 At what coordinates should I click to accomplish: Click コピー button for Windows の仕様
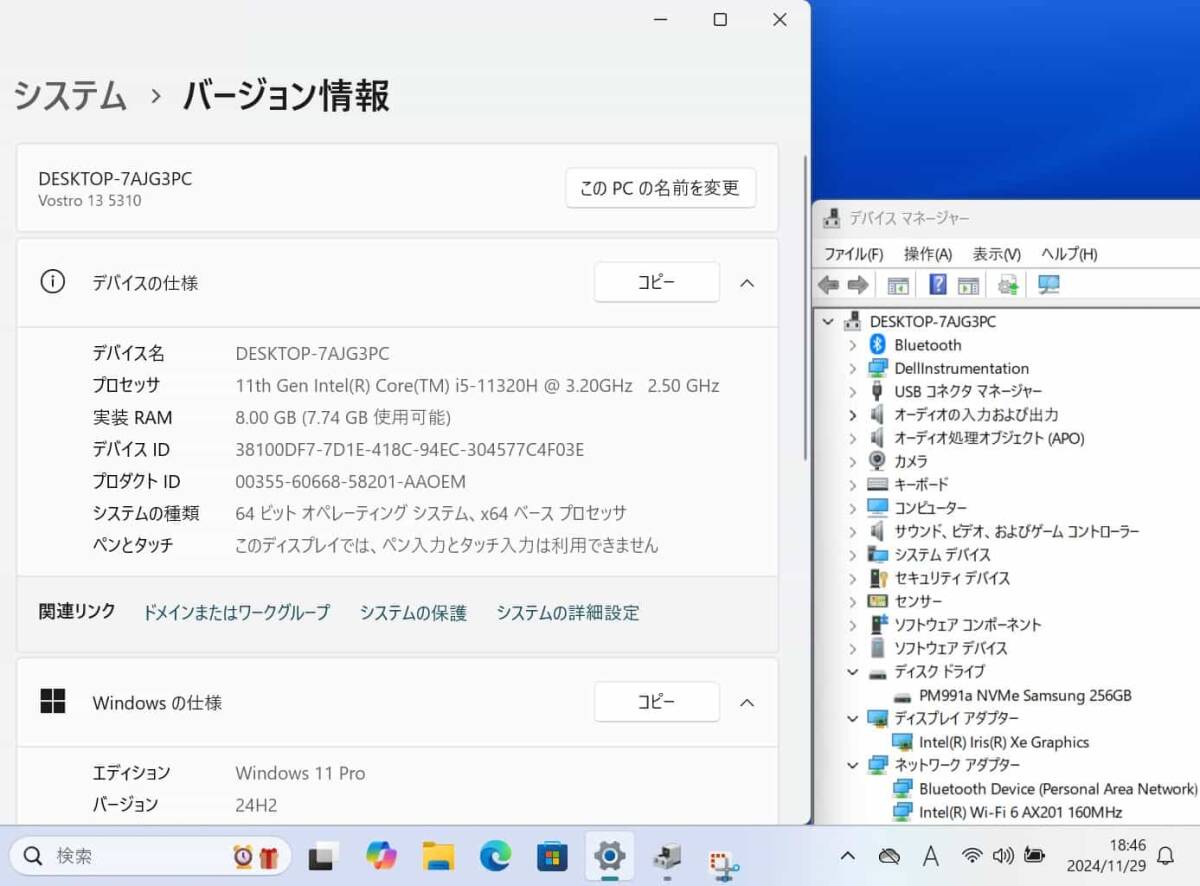tap(656, 702)
